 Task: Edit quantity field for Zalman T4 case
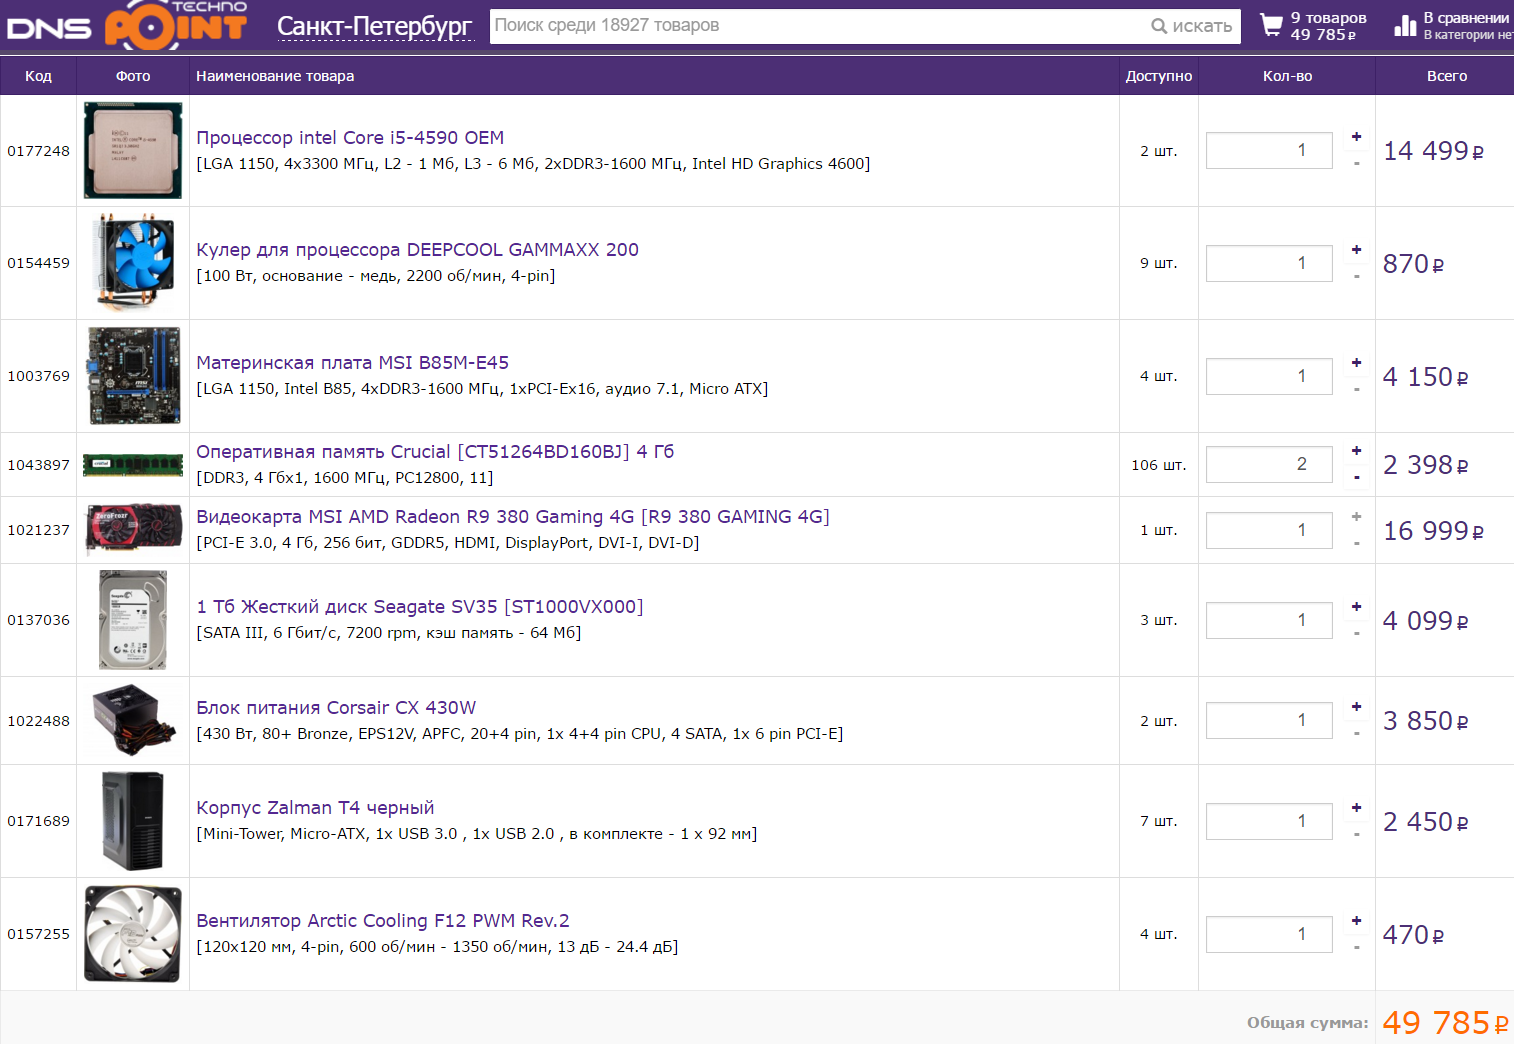[1269, 821]
